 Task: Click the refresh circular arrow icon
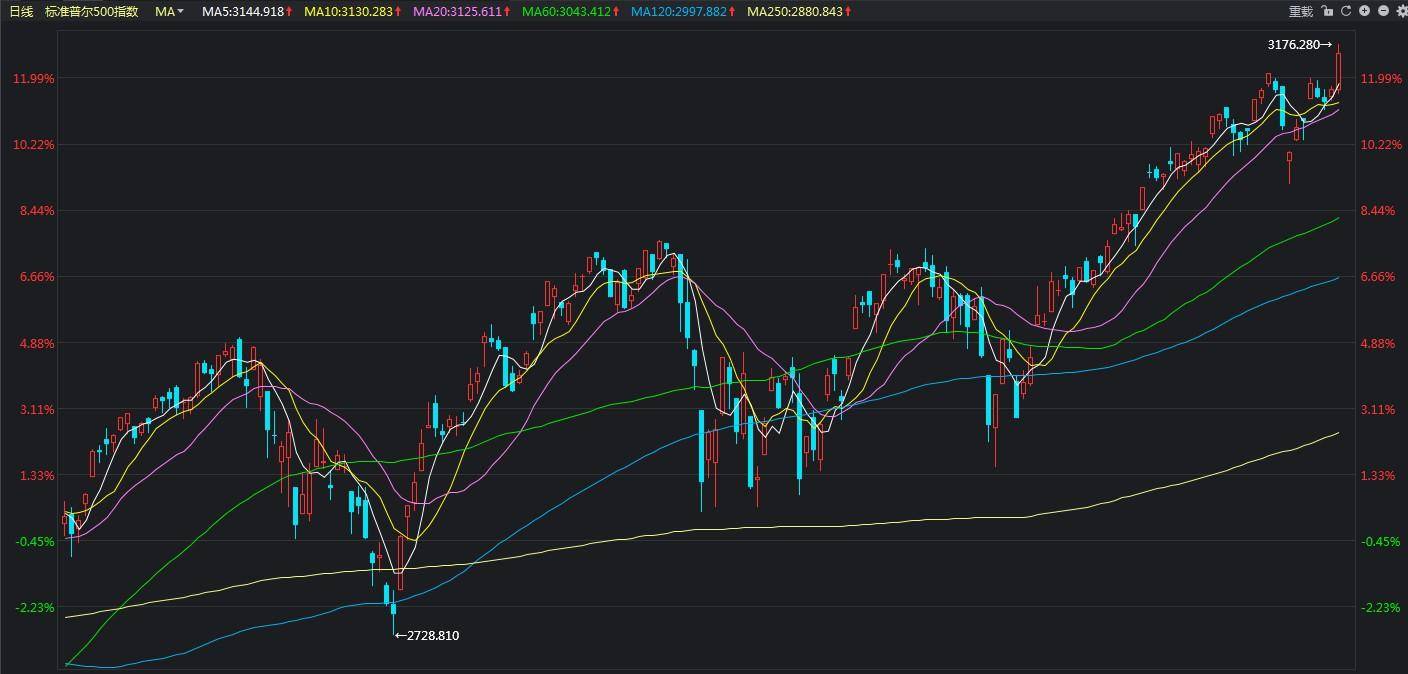[1346, 11]
